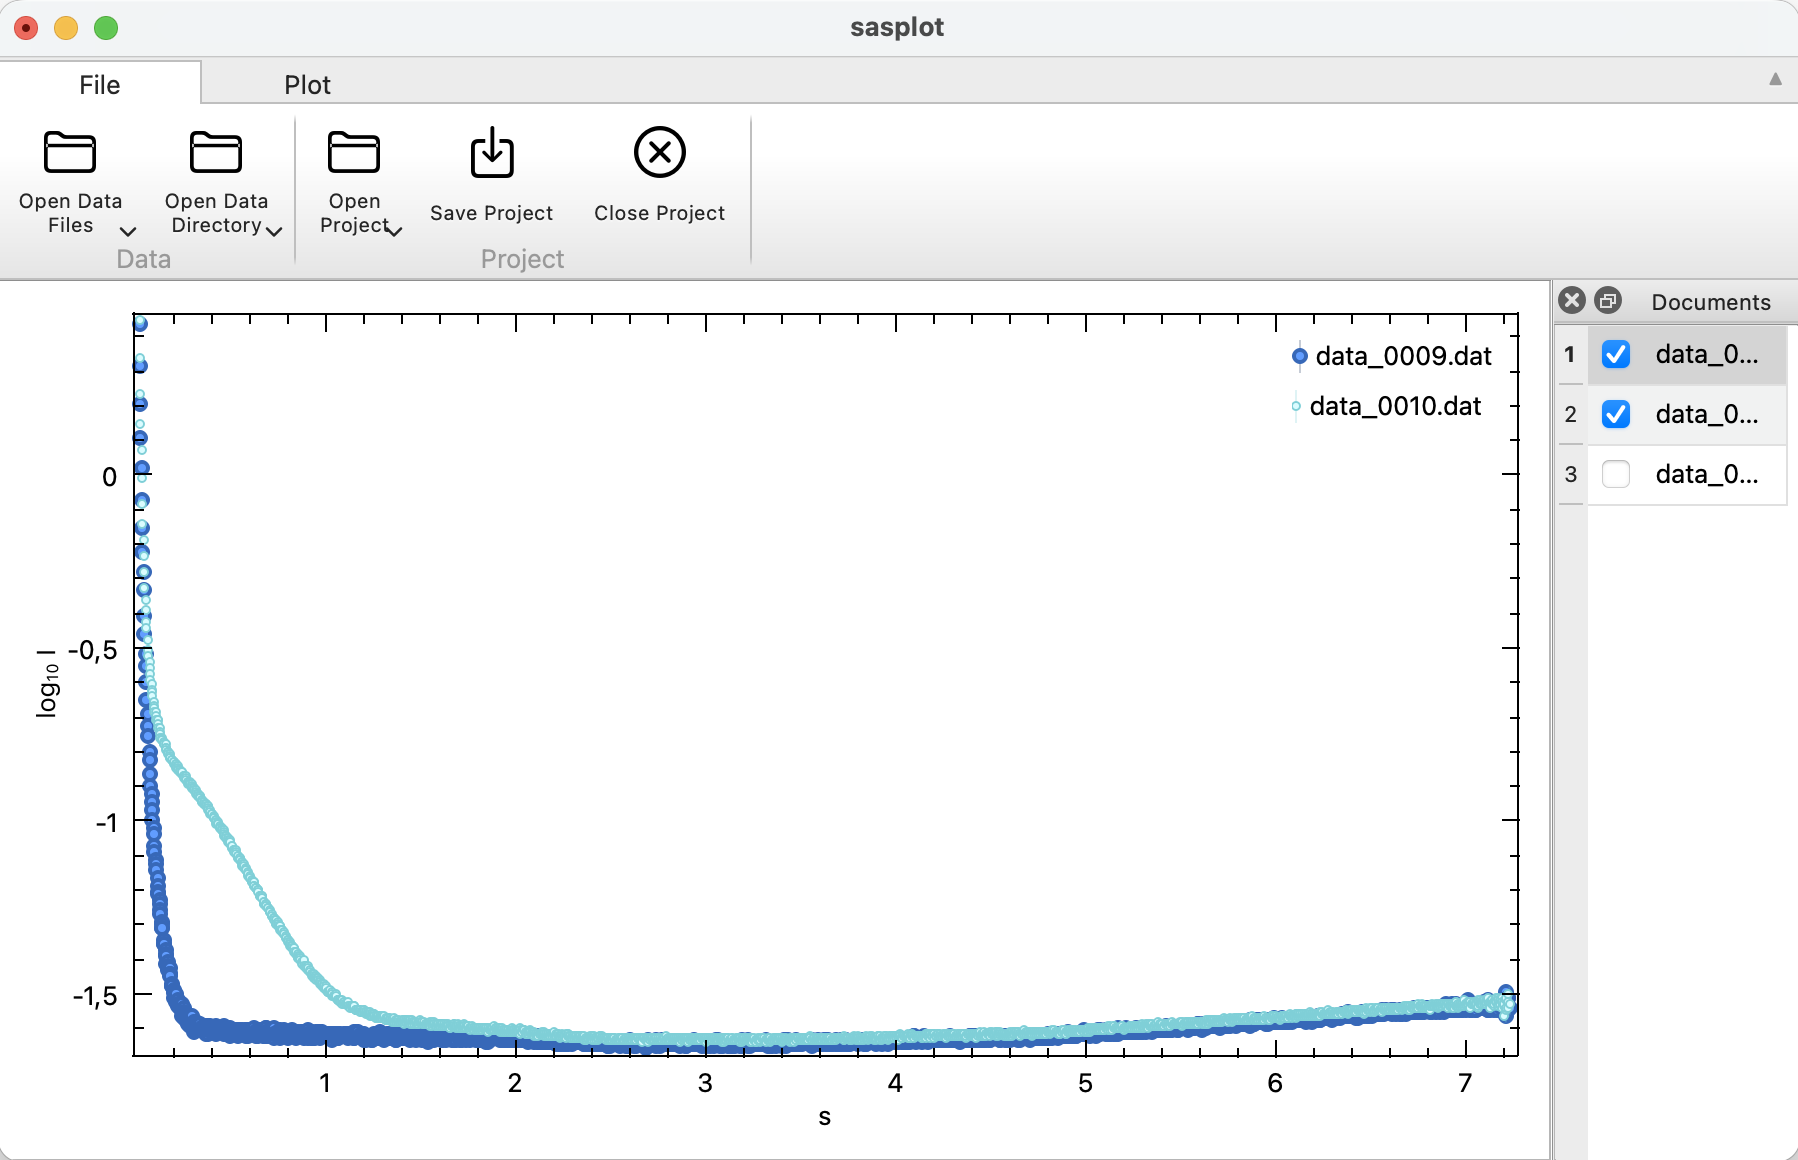
Task: Switch to the Plot tab
Action: click(x=307, y=85)
